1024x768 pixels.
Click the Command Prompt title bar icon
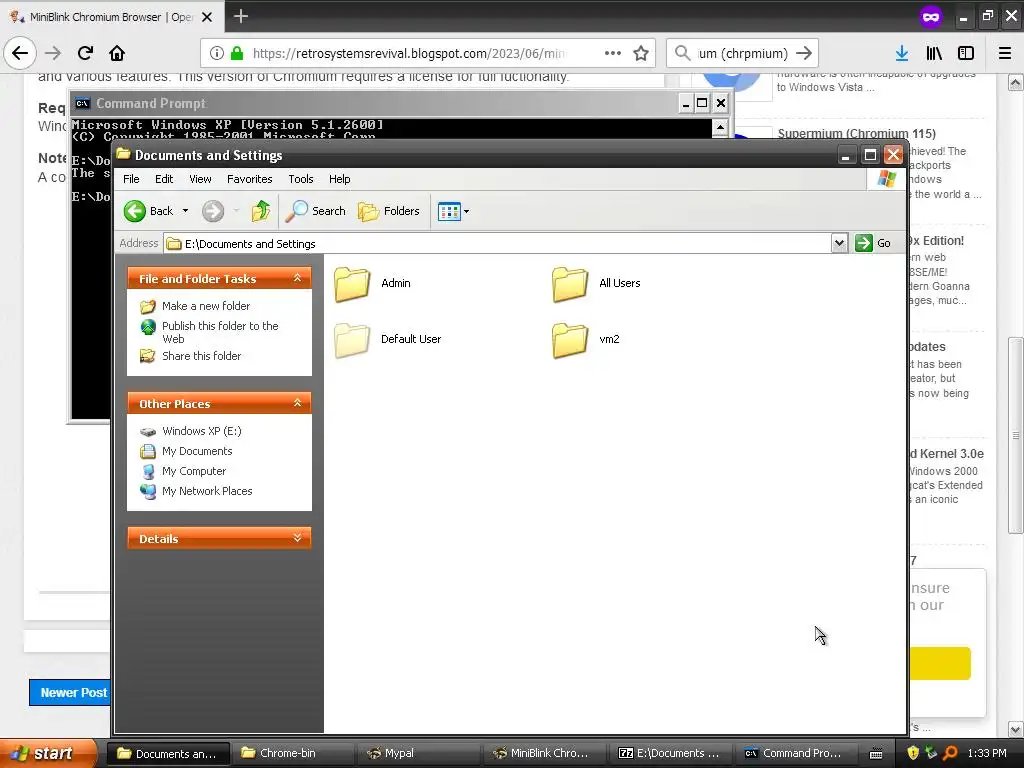(82, 103)
